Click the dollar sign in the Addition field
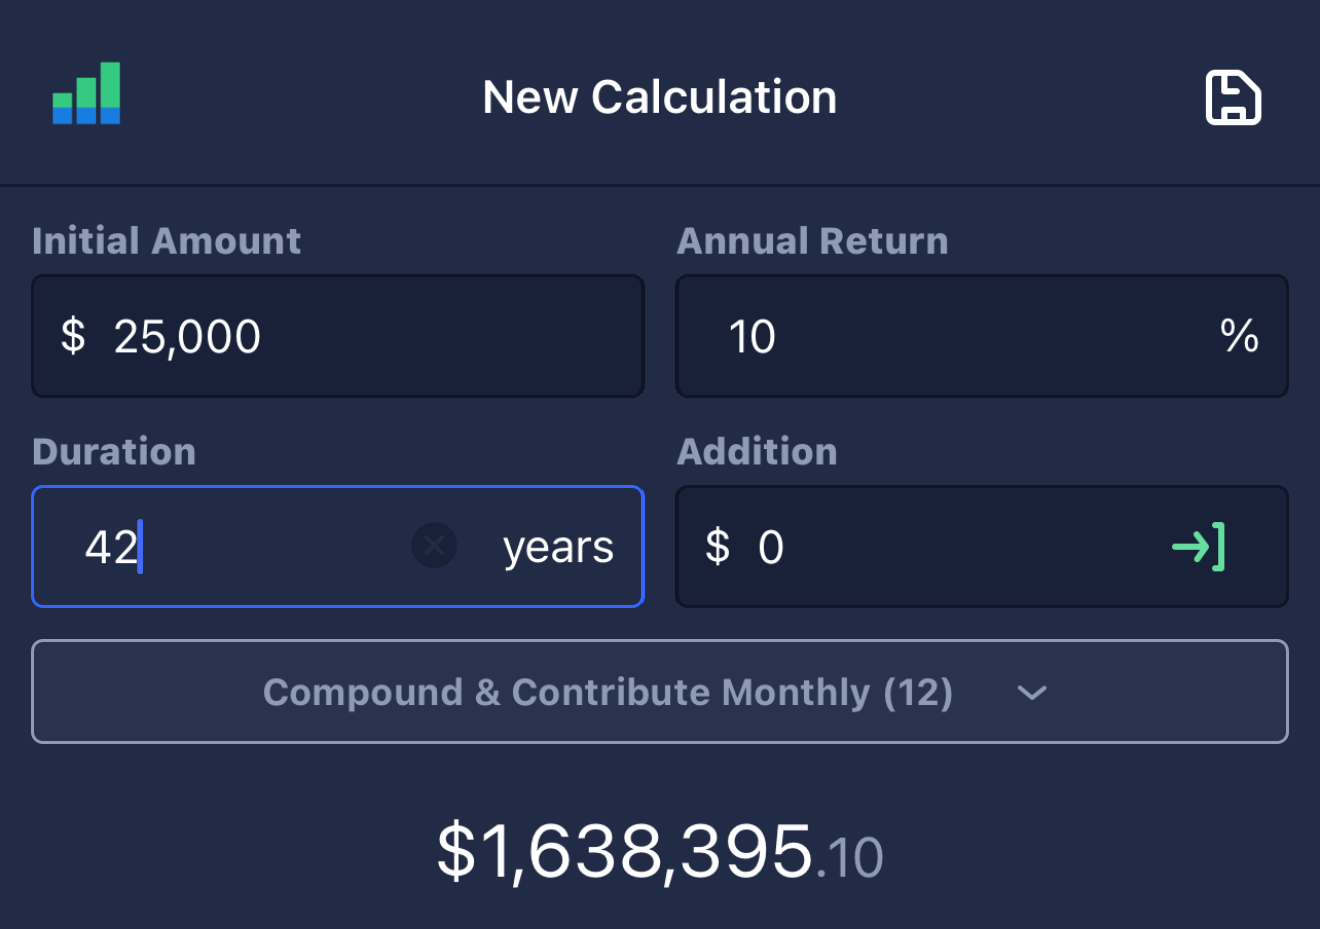 click(717, 546)
